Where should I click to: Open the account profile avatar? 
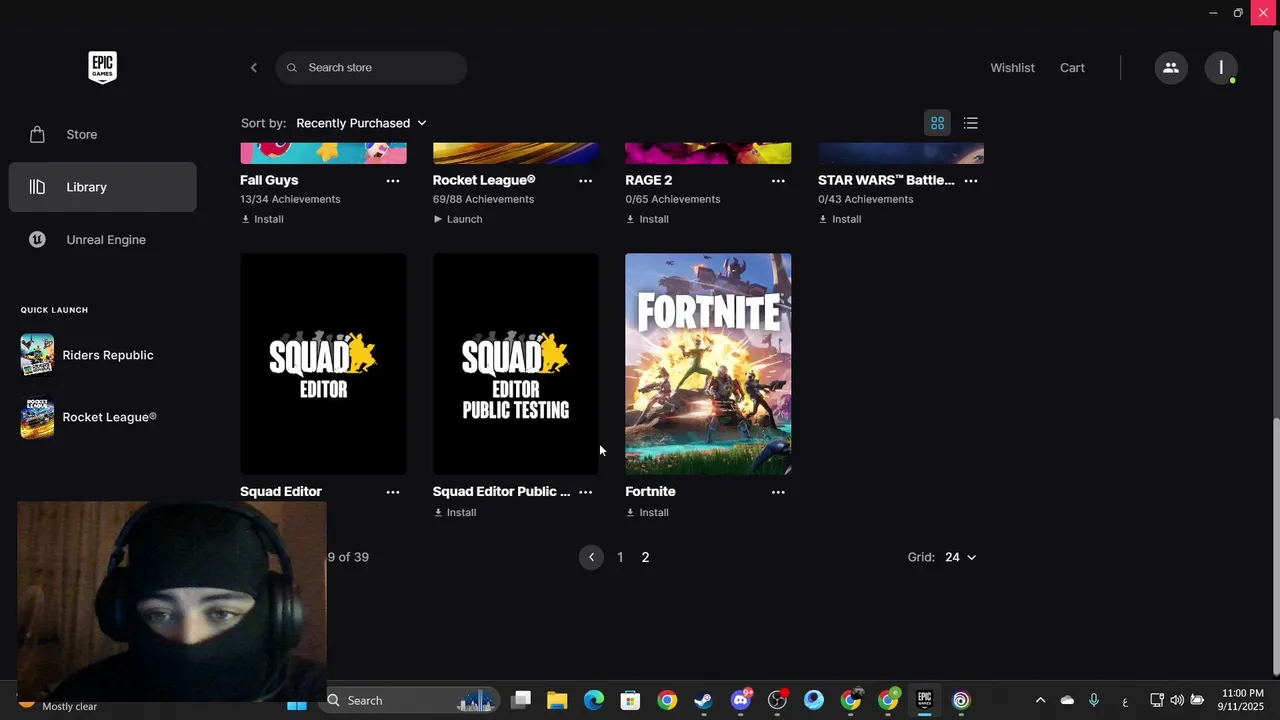1221,68
